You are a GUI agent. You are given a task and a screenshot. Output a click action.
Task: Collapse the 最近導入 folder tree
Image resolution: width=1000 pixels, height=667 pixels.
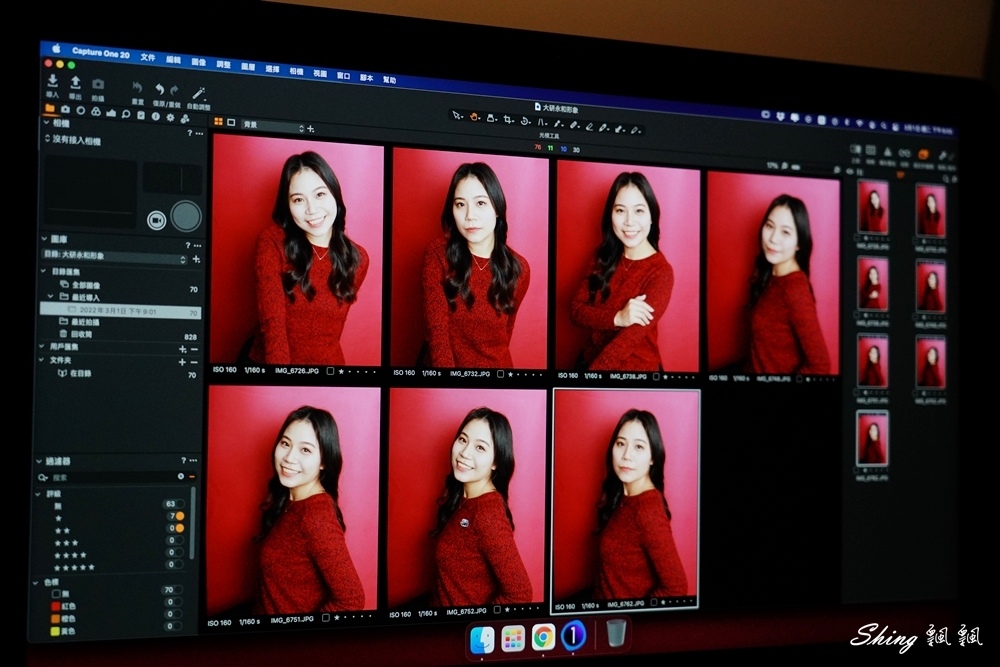tap(51, 297)
